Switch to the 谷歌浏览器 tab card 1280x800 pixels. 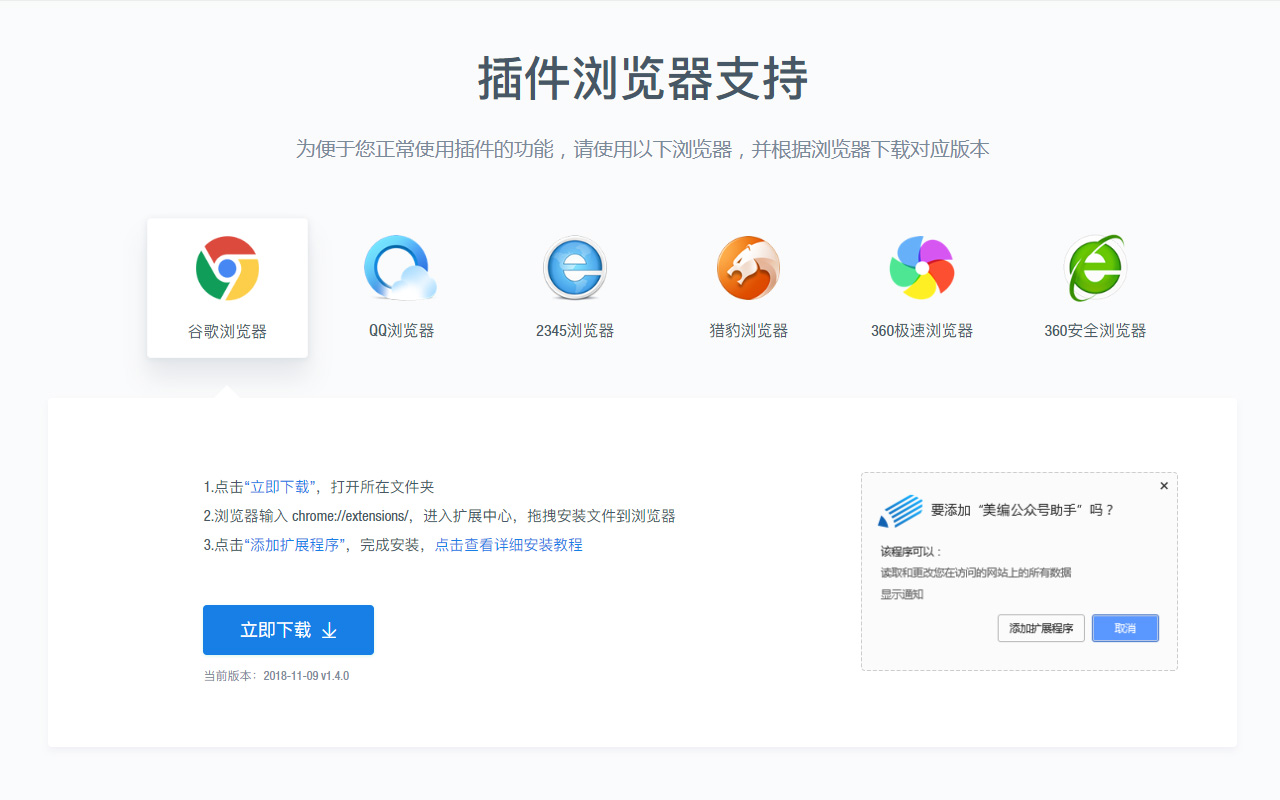pos(227,288)
